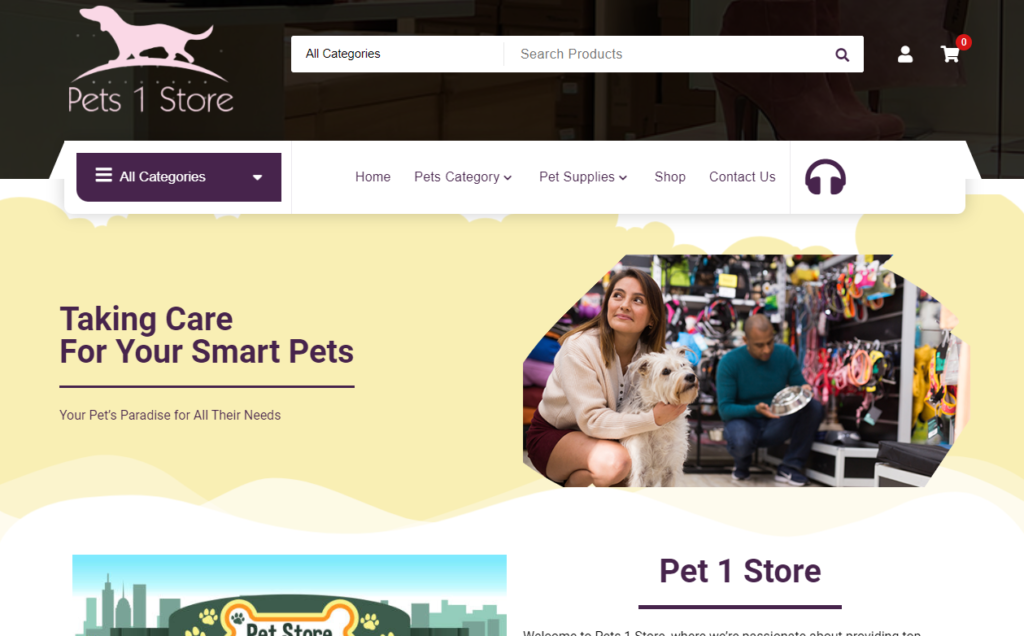Click the headphones support icon

tap(825, 177)
